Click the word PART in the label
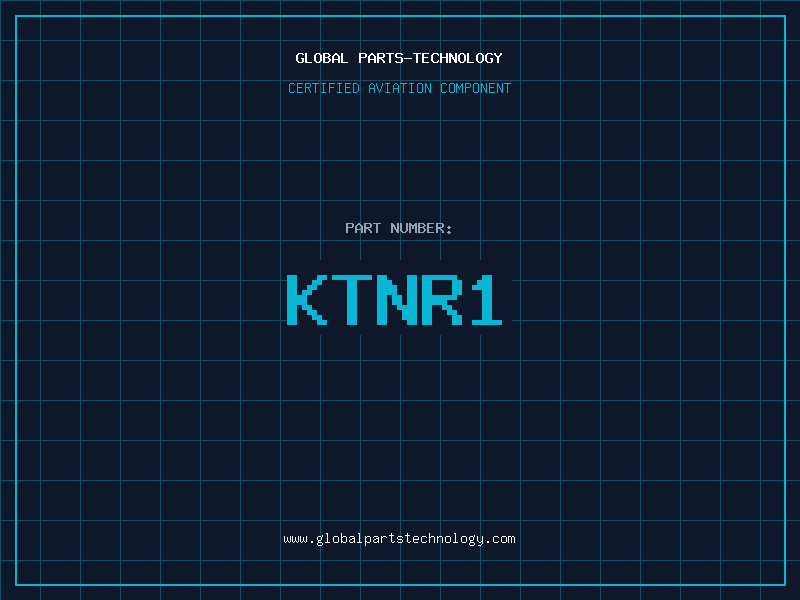The image size is (800, 600). pos(363,228)
